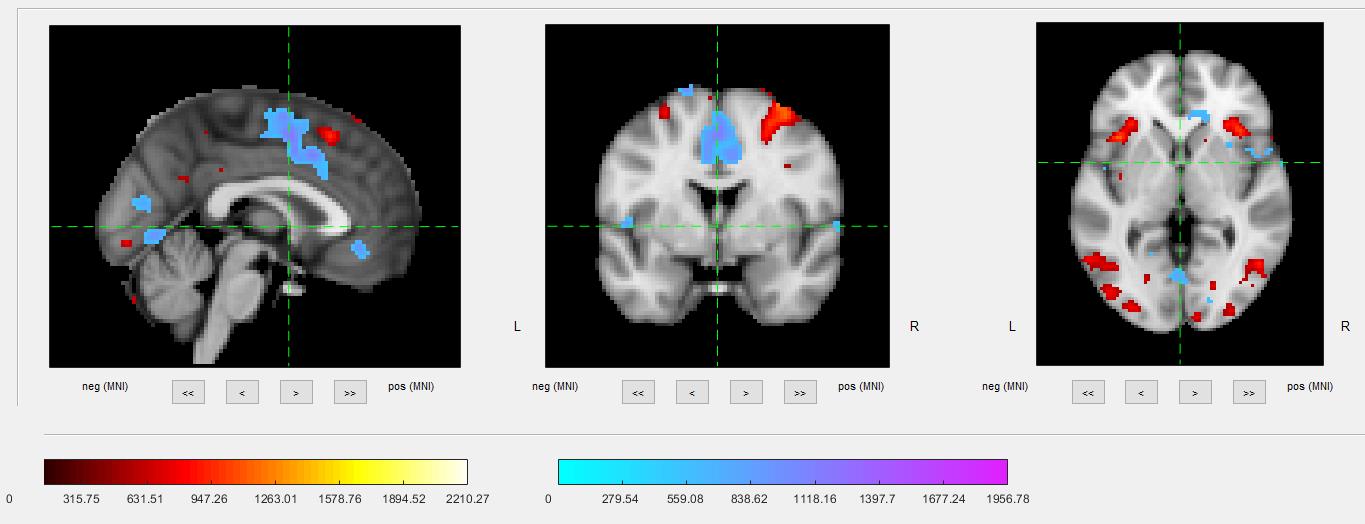Click the cool colorbar value 838.62
Viewport: 1365px width, 524px height.
point(750,498)
